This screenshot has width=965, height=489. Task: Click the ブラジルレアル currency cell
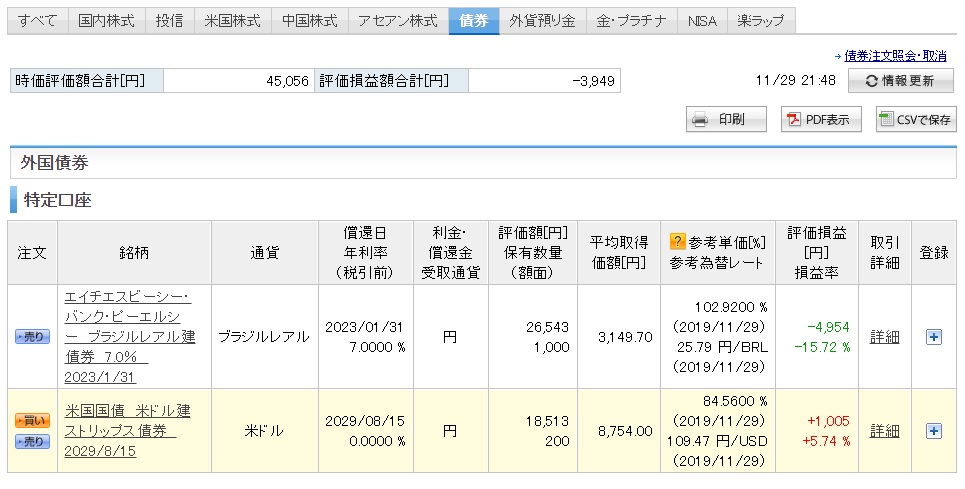point(264,337)
